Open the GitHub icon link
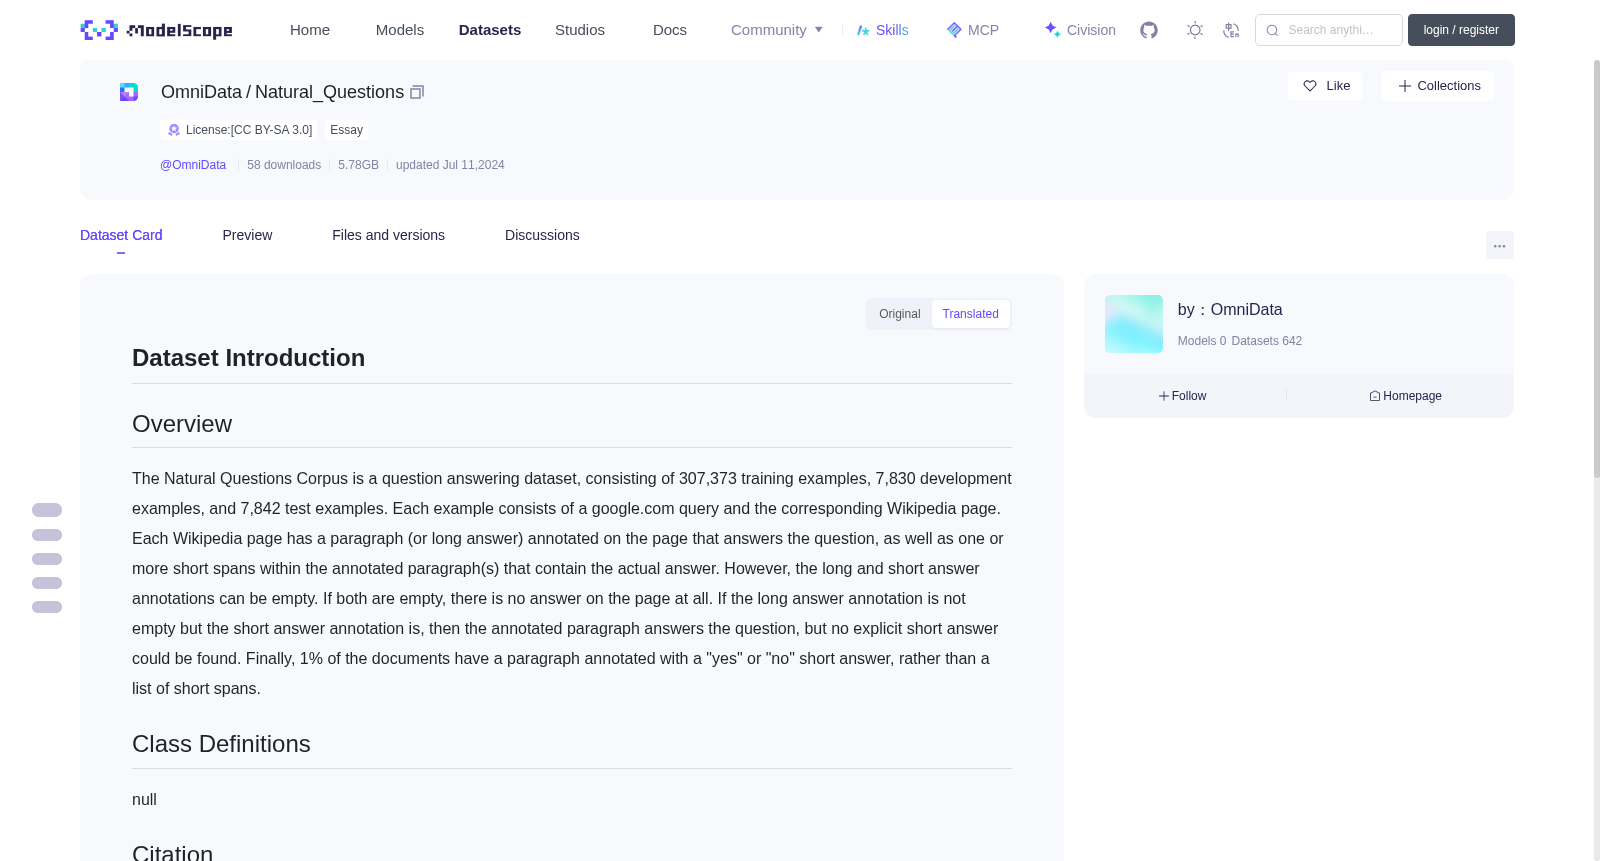 (x=1149, y=30)
